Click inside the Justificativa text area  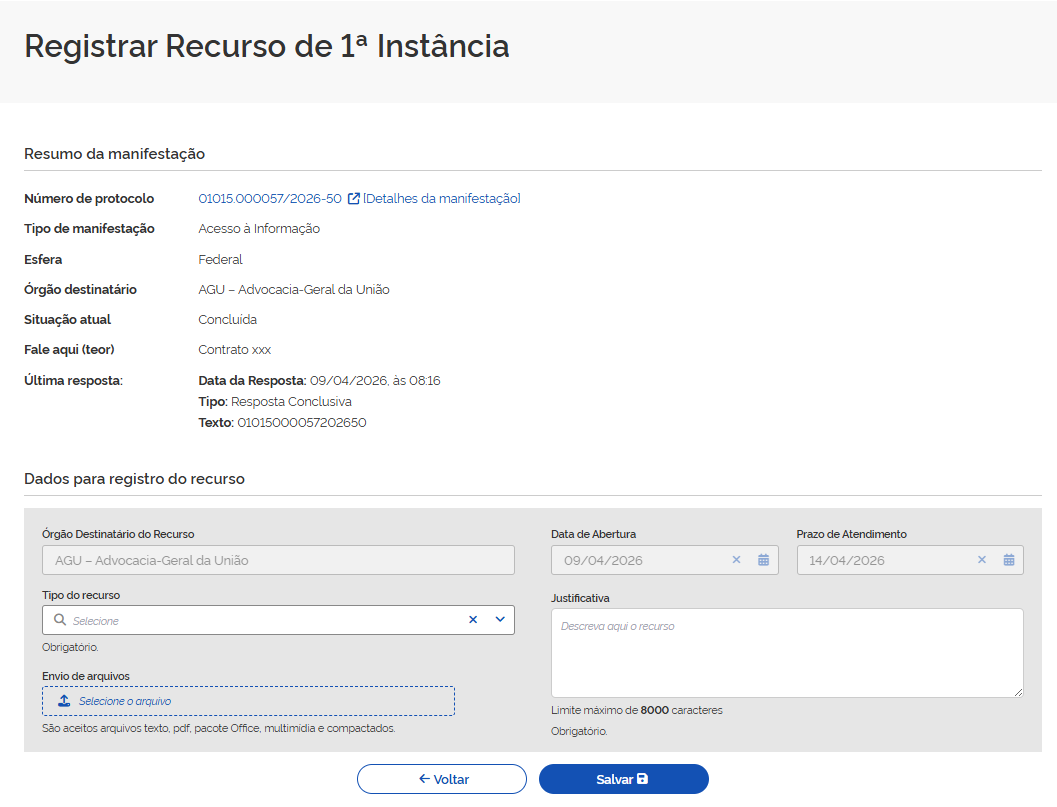tap(786, 653)
